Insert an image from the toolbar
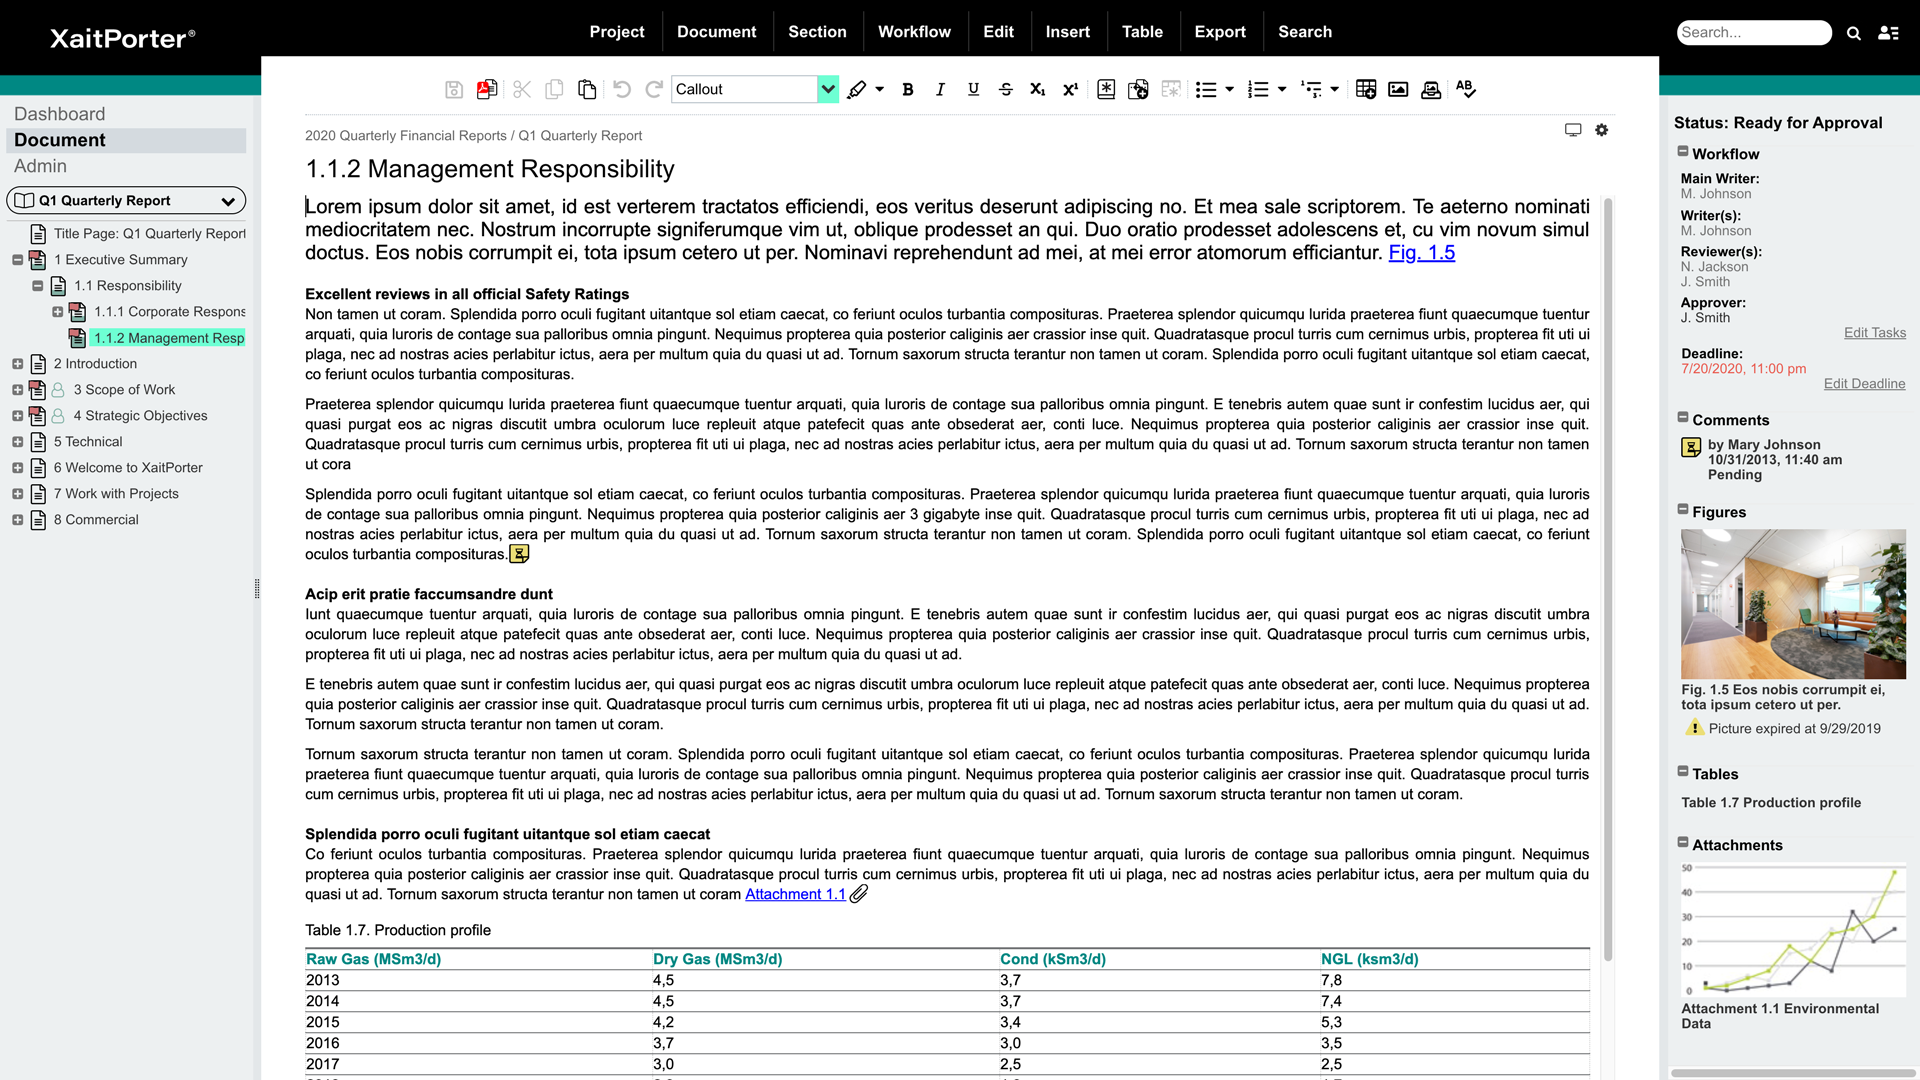 tap(1397, 89)
